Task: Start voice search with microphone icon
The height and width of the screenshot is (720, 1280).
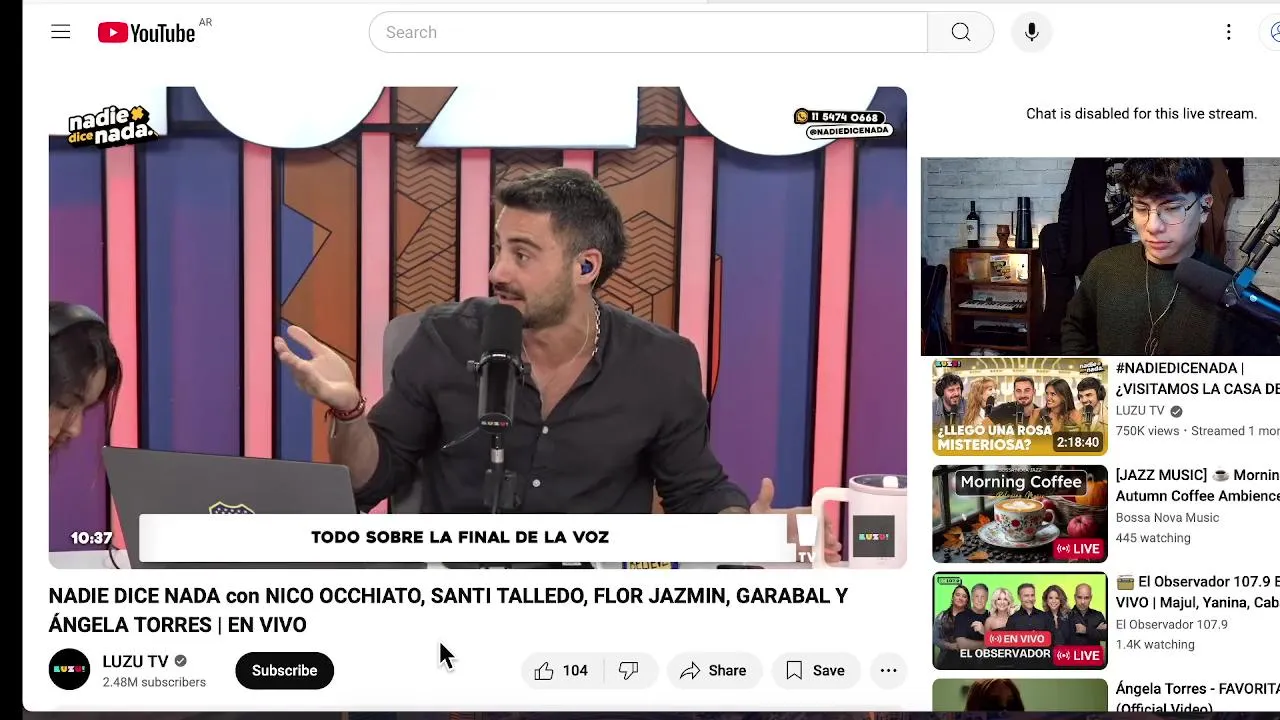Action: 1031,32
